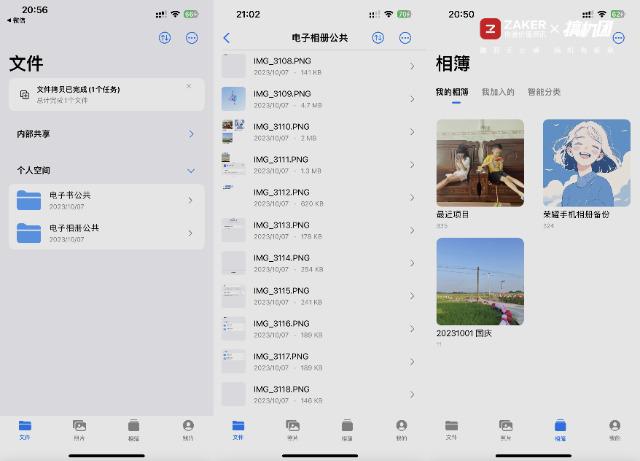This screenshot has width=640, height=461.
Task: Tap the chevron next to IMG_3112.PNG
Action: click(411, 197)
